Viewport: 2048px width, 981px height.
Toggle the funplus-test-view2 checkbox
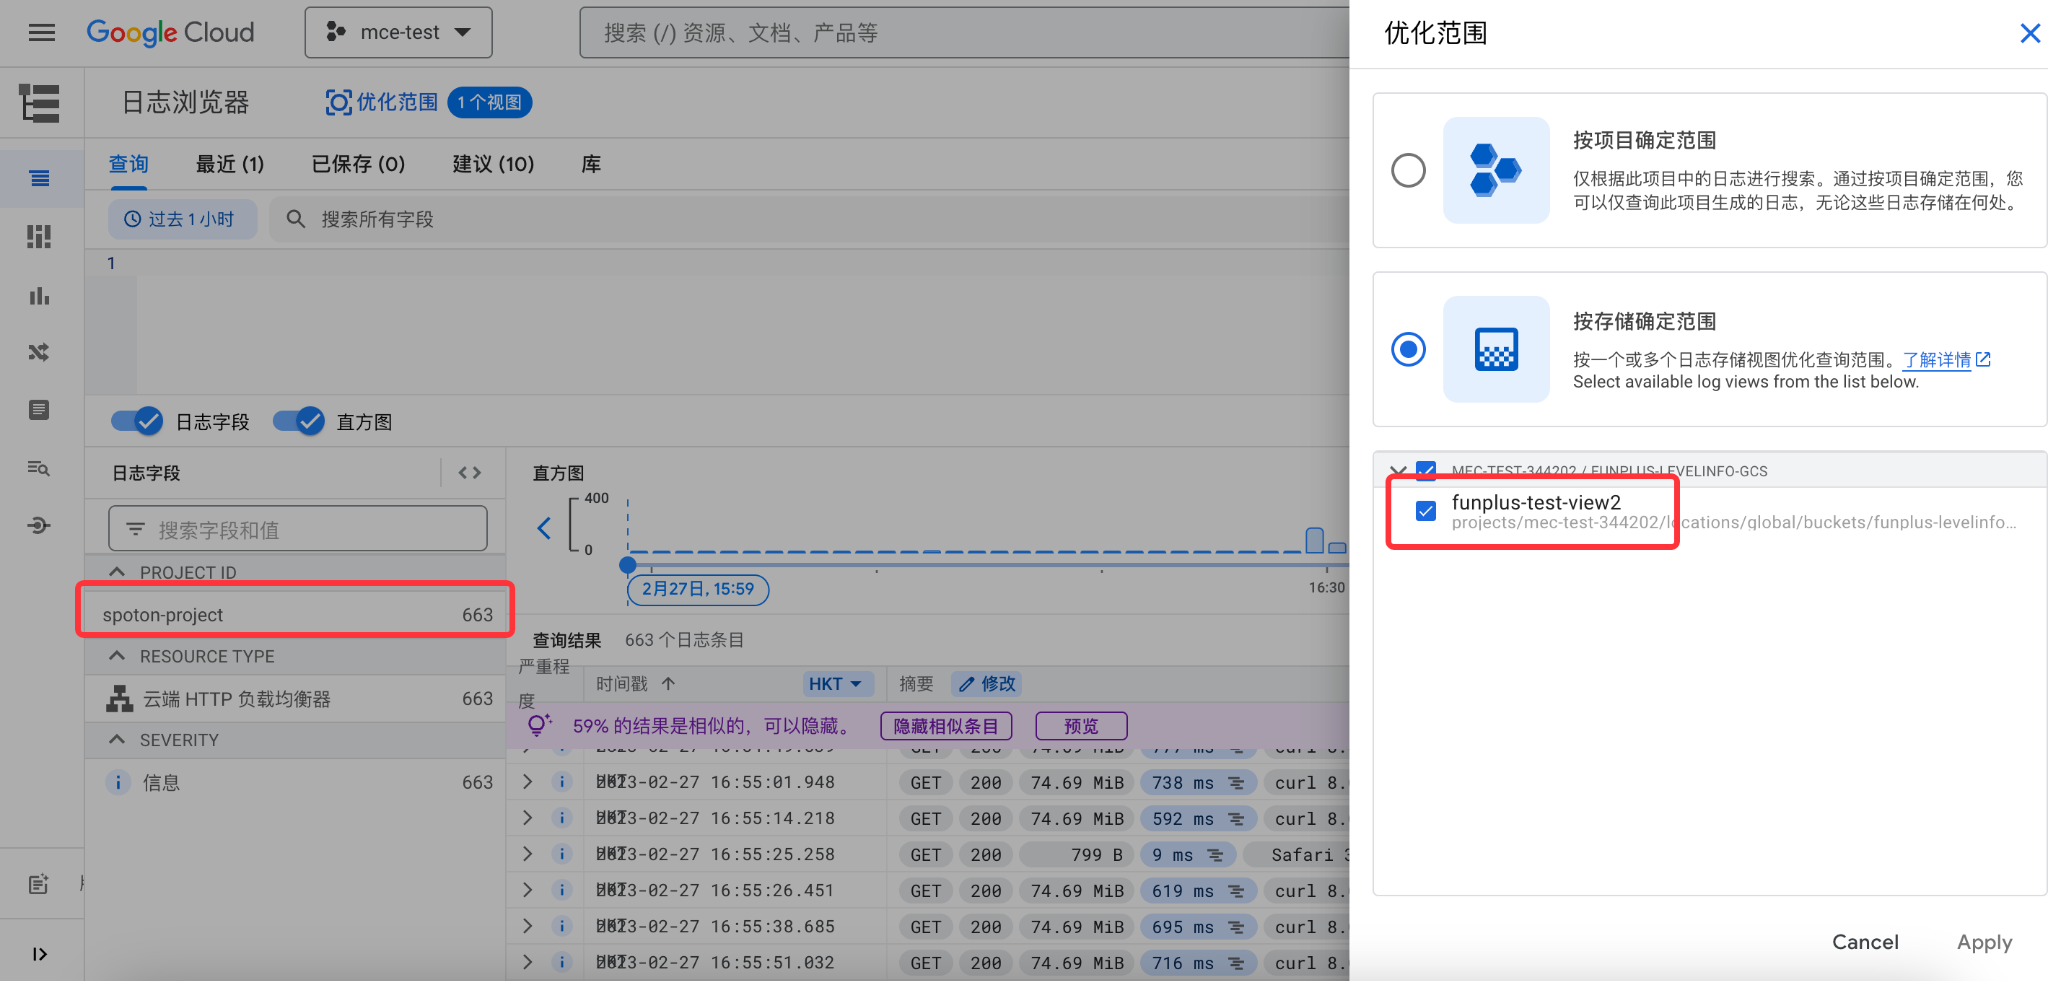tap(1426, 511)
